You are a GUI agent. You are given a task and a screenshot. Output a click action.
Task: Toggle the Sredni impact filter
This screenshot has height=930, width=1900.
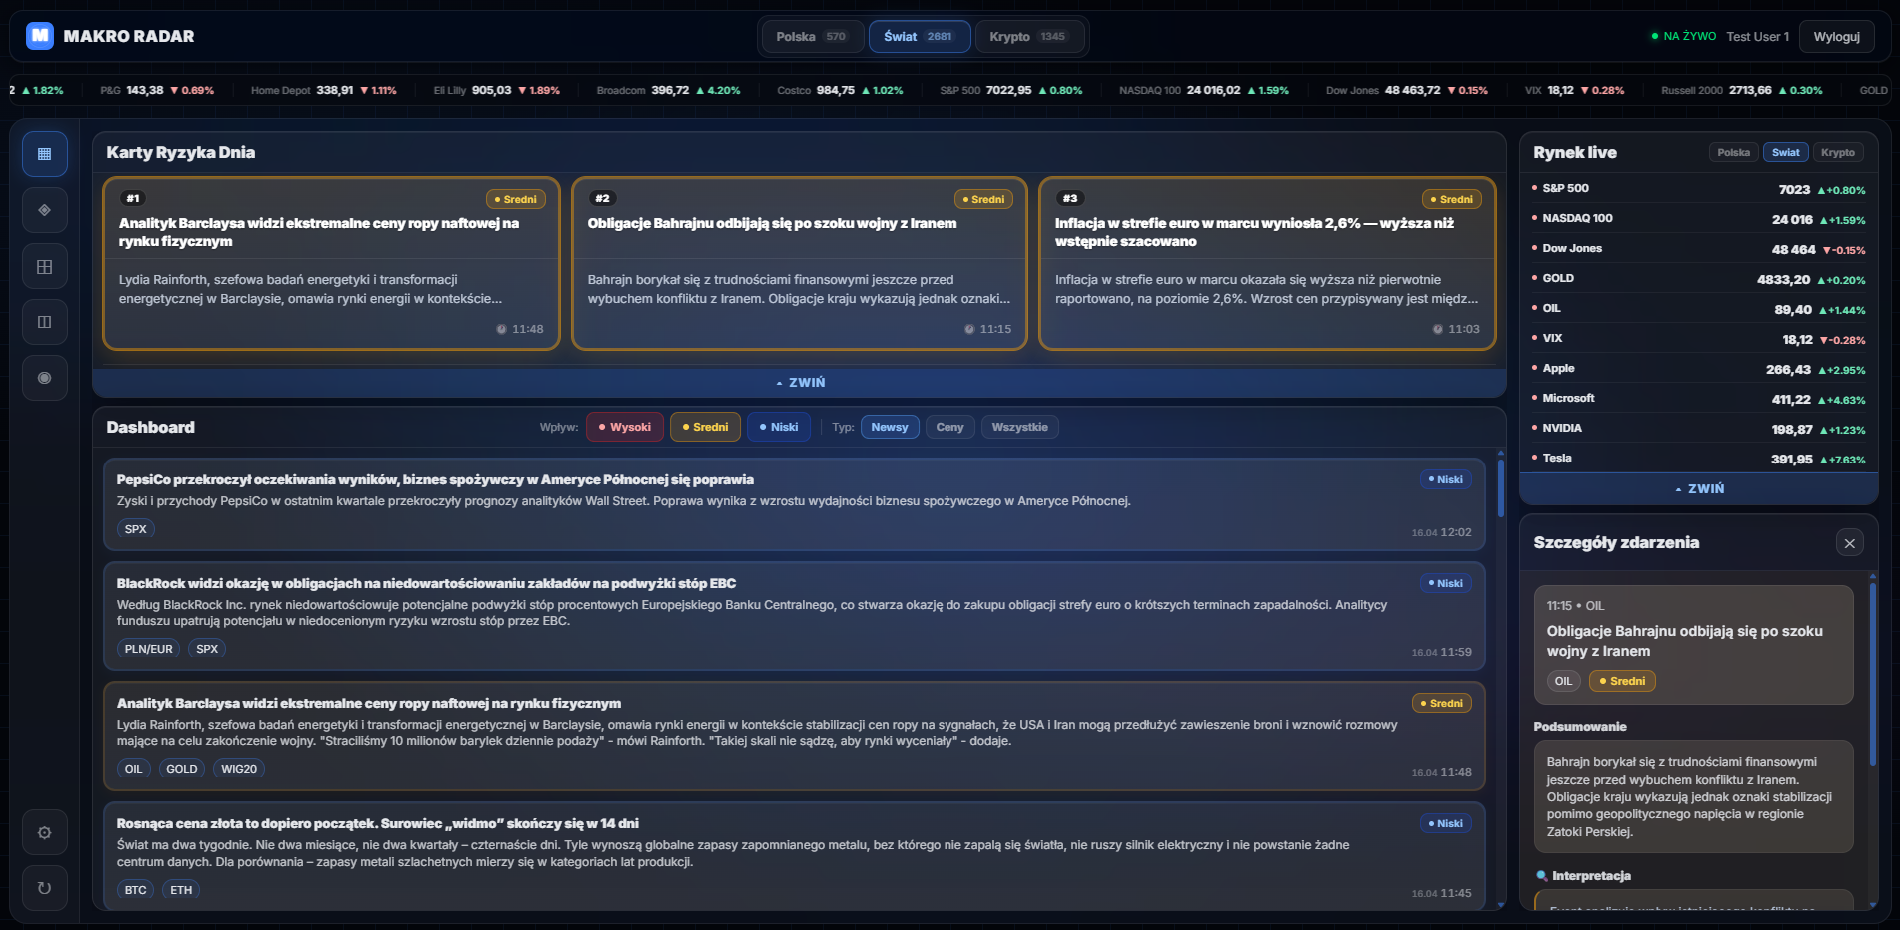coord(705,427)
